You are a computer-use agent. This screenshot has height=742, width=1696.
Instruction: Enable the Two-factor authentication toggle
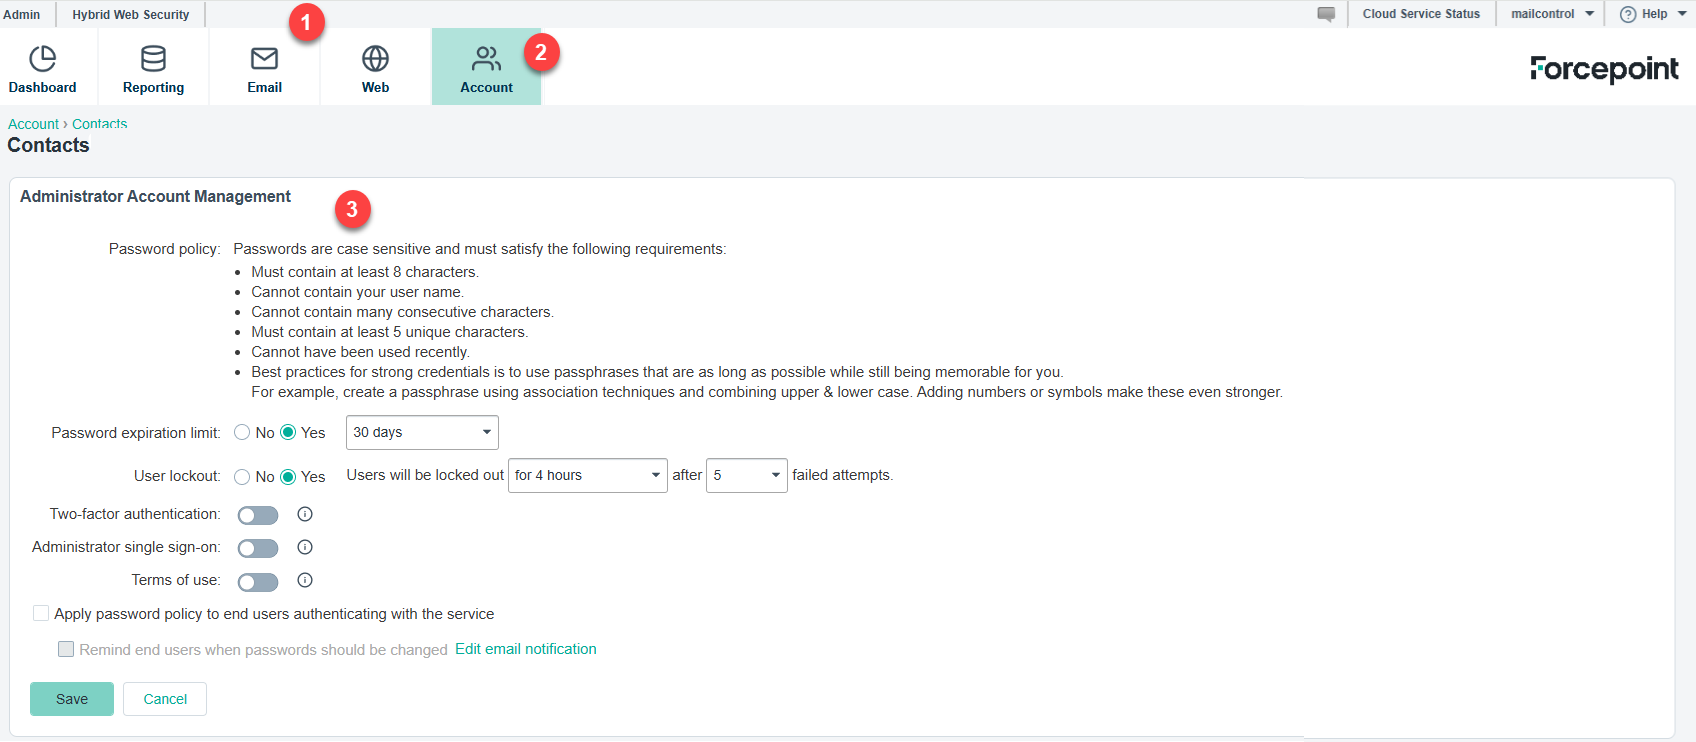258,515
